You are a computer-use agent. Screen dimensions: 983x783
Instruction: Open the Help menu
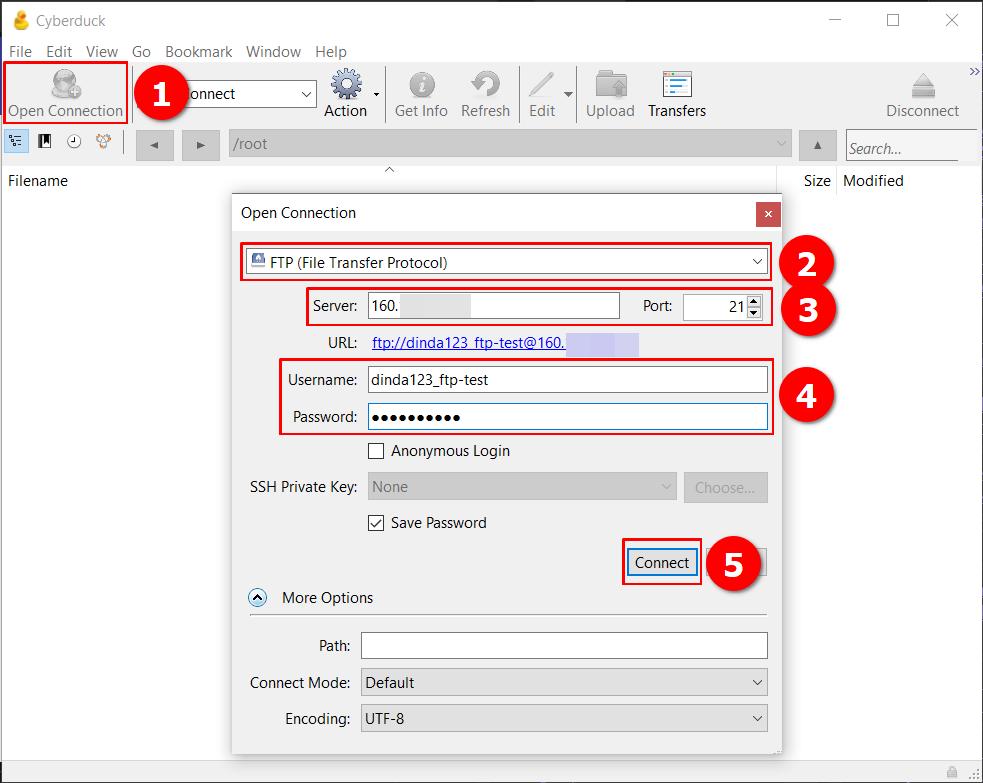click(x=331, y=51)
